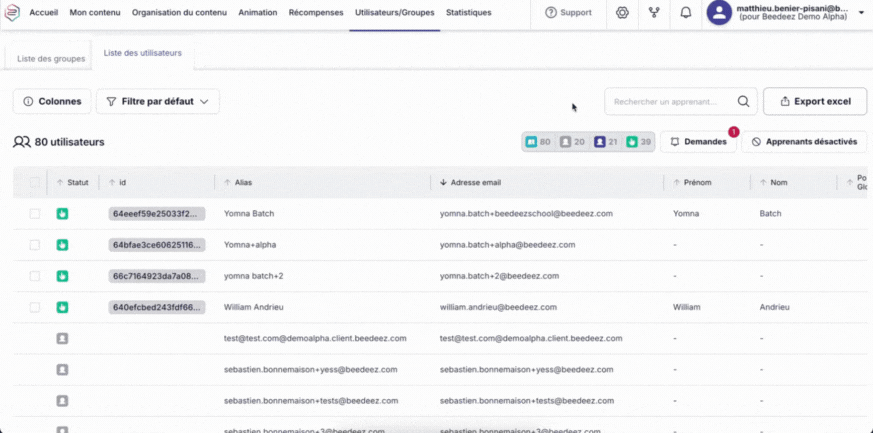Toggle the select-all checkbox in table header
873x433 pixels.
click(35, 183)
